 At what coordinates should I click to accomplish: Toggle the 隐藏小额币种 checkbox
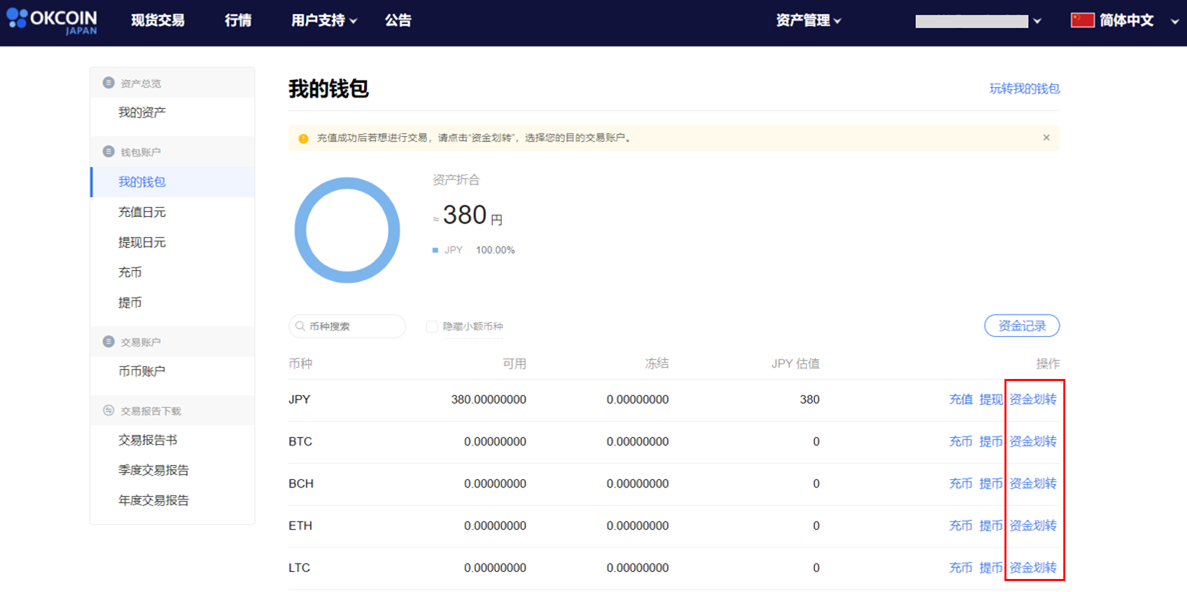click(x=432, y=326)
